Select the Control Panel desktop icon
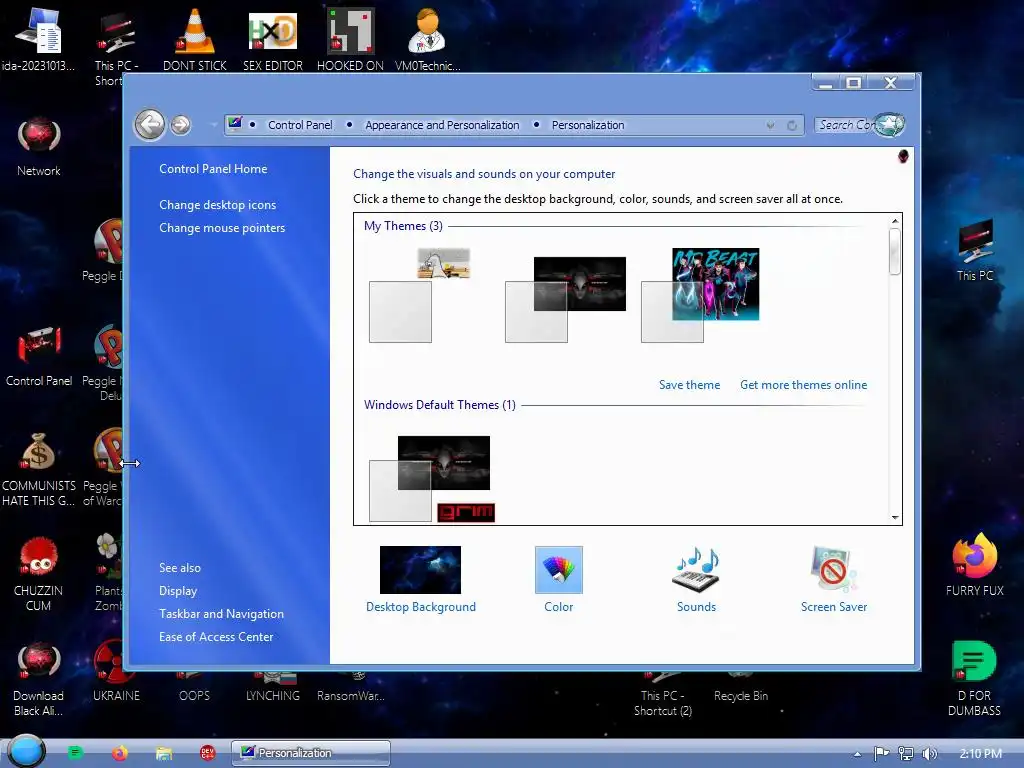Image resolution: width=1024 pixels, height=768 pixels. pyautogui.click(x=39, y=356)
